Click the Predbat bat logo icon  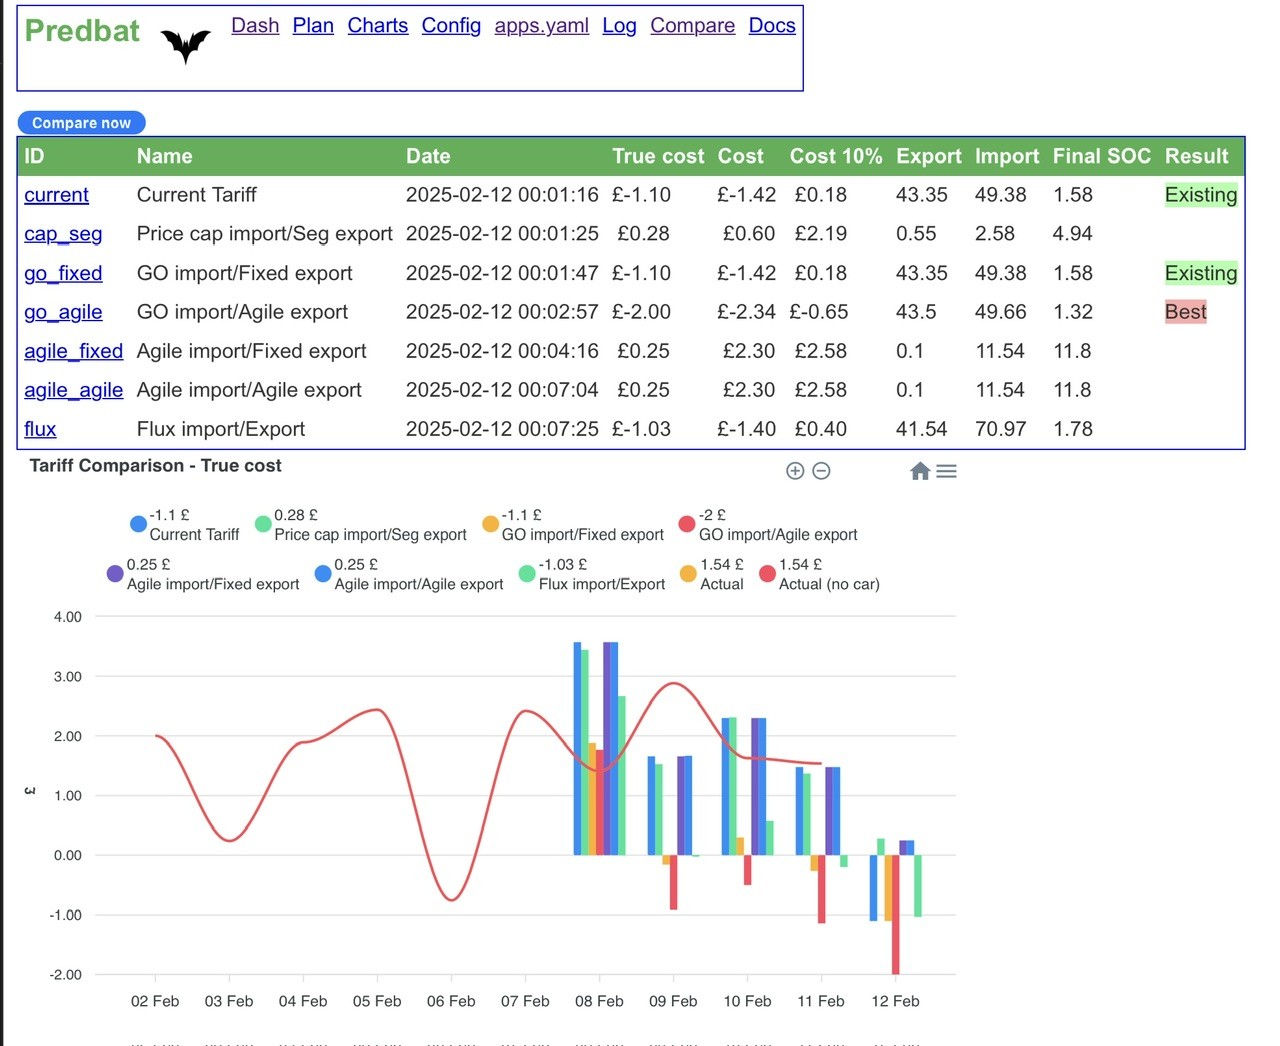(x=186, y=45)
